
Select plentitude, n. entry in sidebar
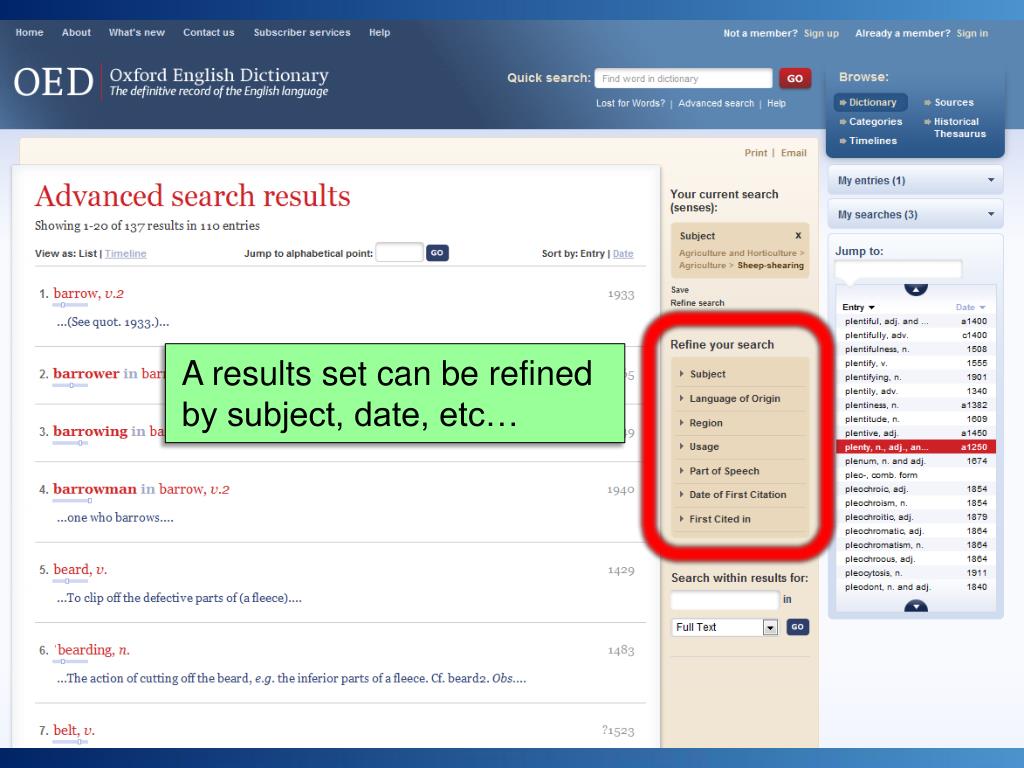click(916, 419)
